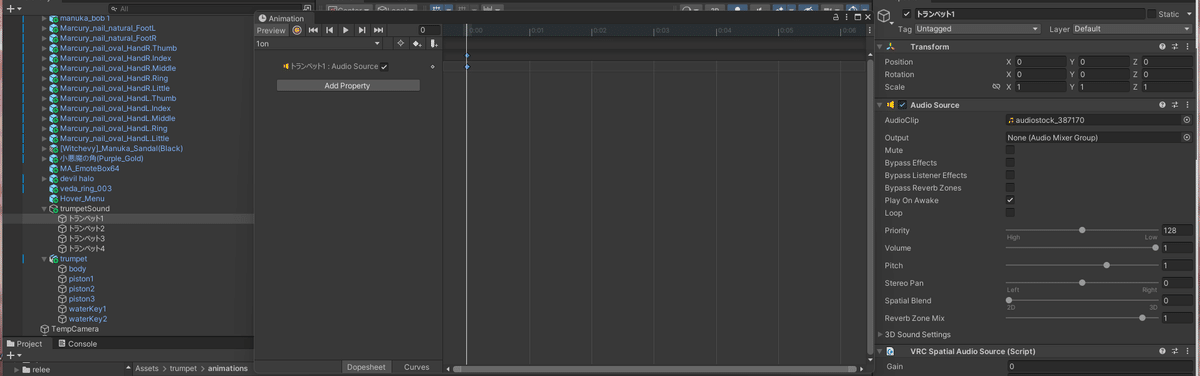Jump to last keyframe in Animation
Image resolution: width=1200 pixels, height=376 pixels.
(x=378, y=31)
